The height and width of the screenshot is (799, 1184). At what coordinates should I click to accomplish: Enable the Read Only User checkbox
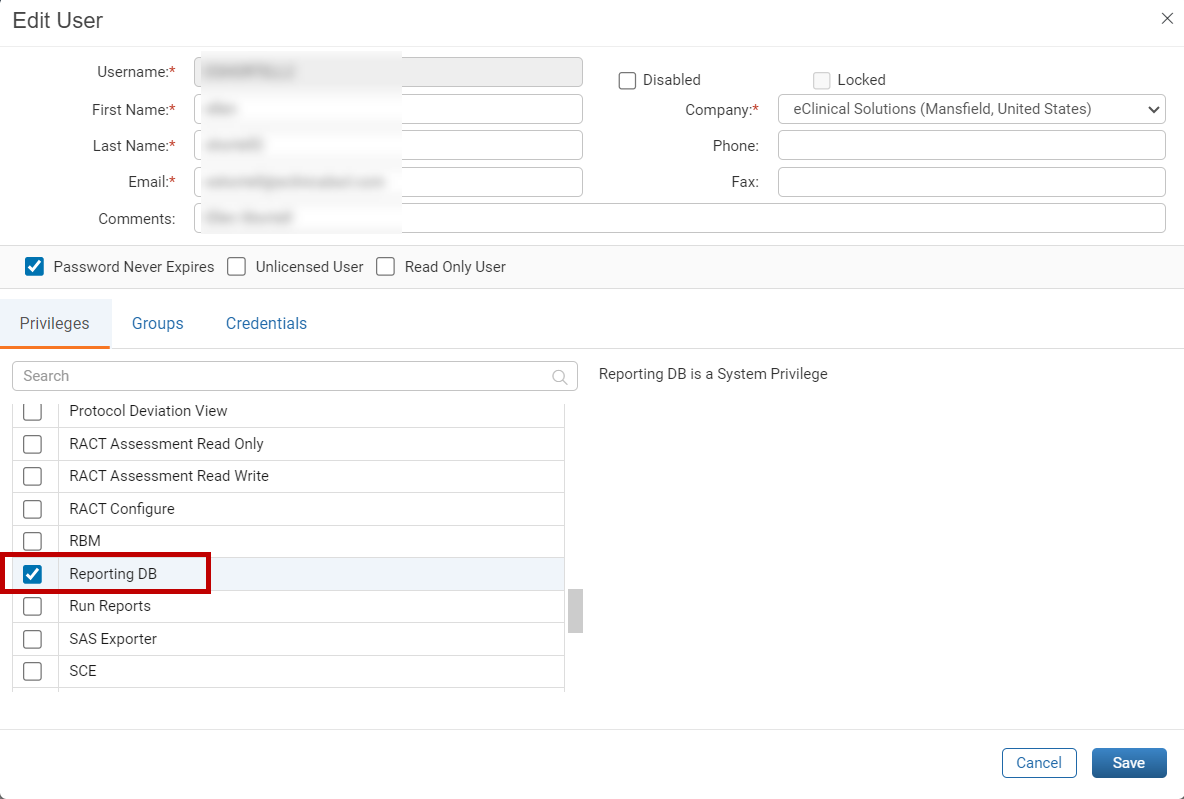386,267
